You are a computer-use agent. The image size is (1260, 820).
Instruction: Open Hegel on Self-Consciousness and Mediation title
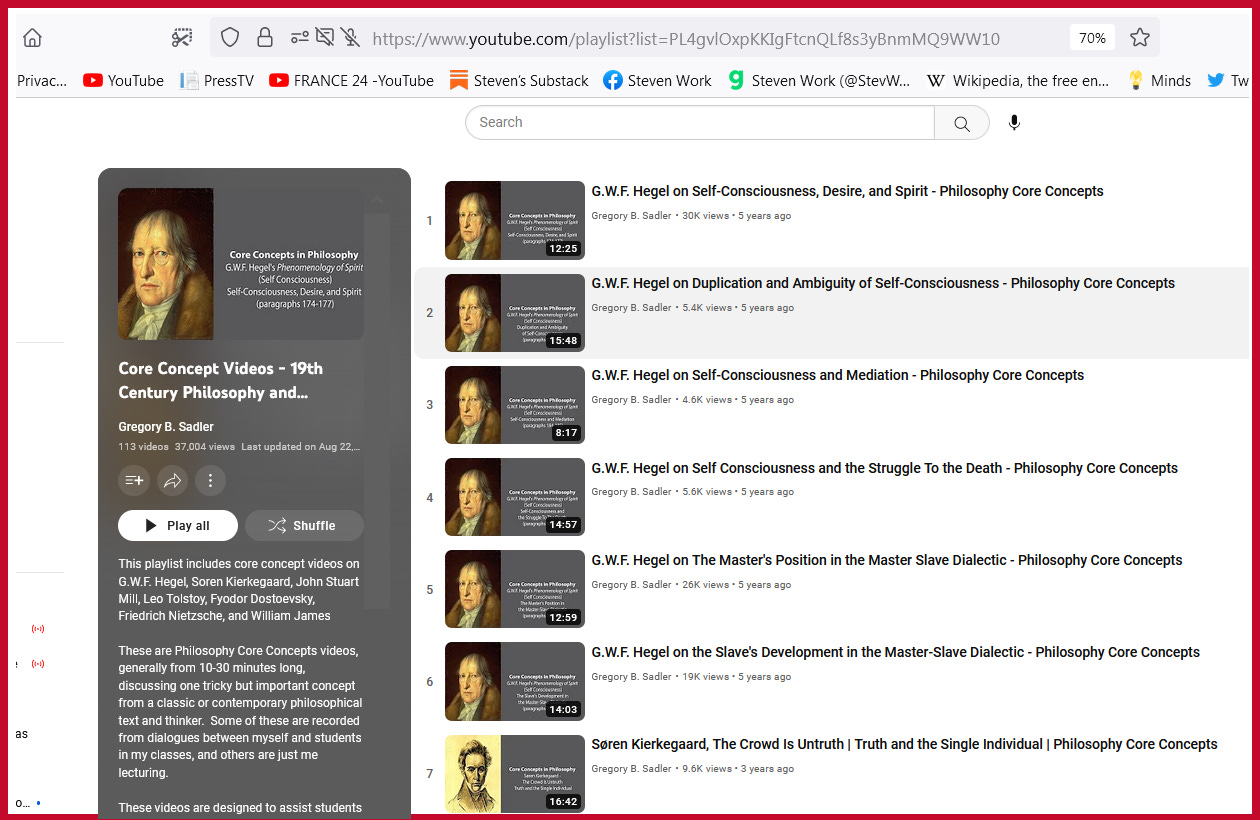837,375
